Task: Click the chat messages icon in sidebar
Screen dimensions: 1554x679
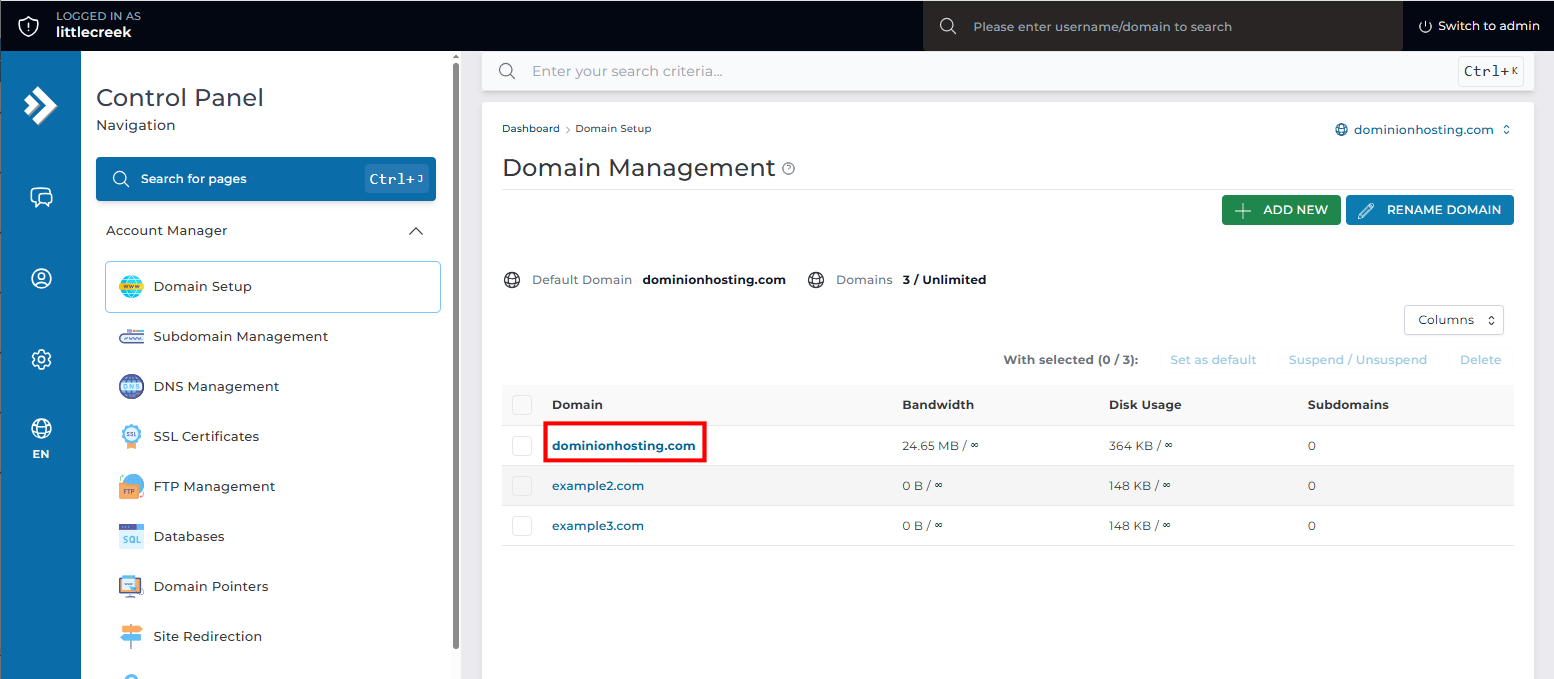Action: 41,197
